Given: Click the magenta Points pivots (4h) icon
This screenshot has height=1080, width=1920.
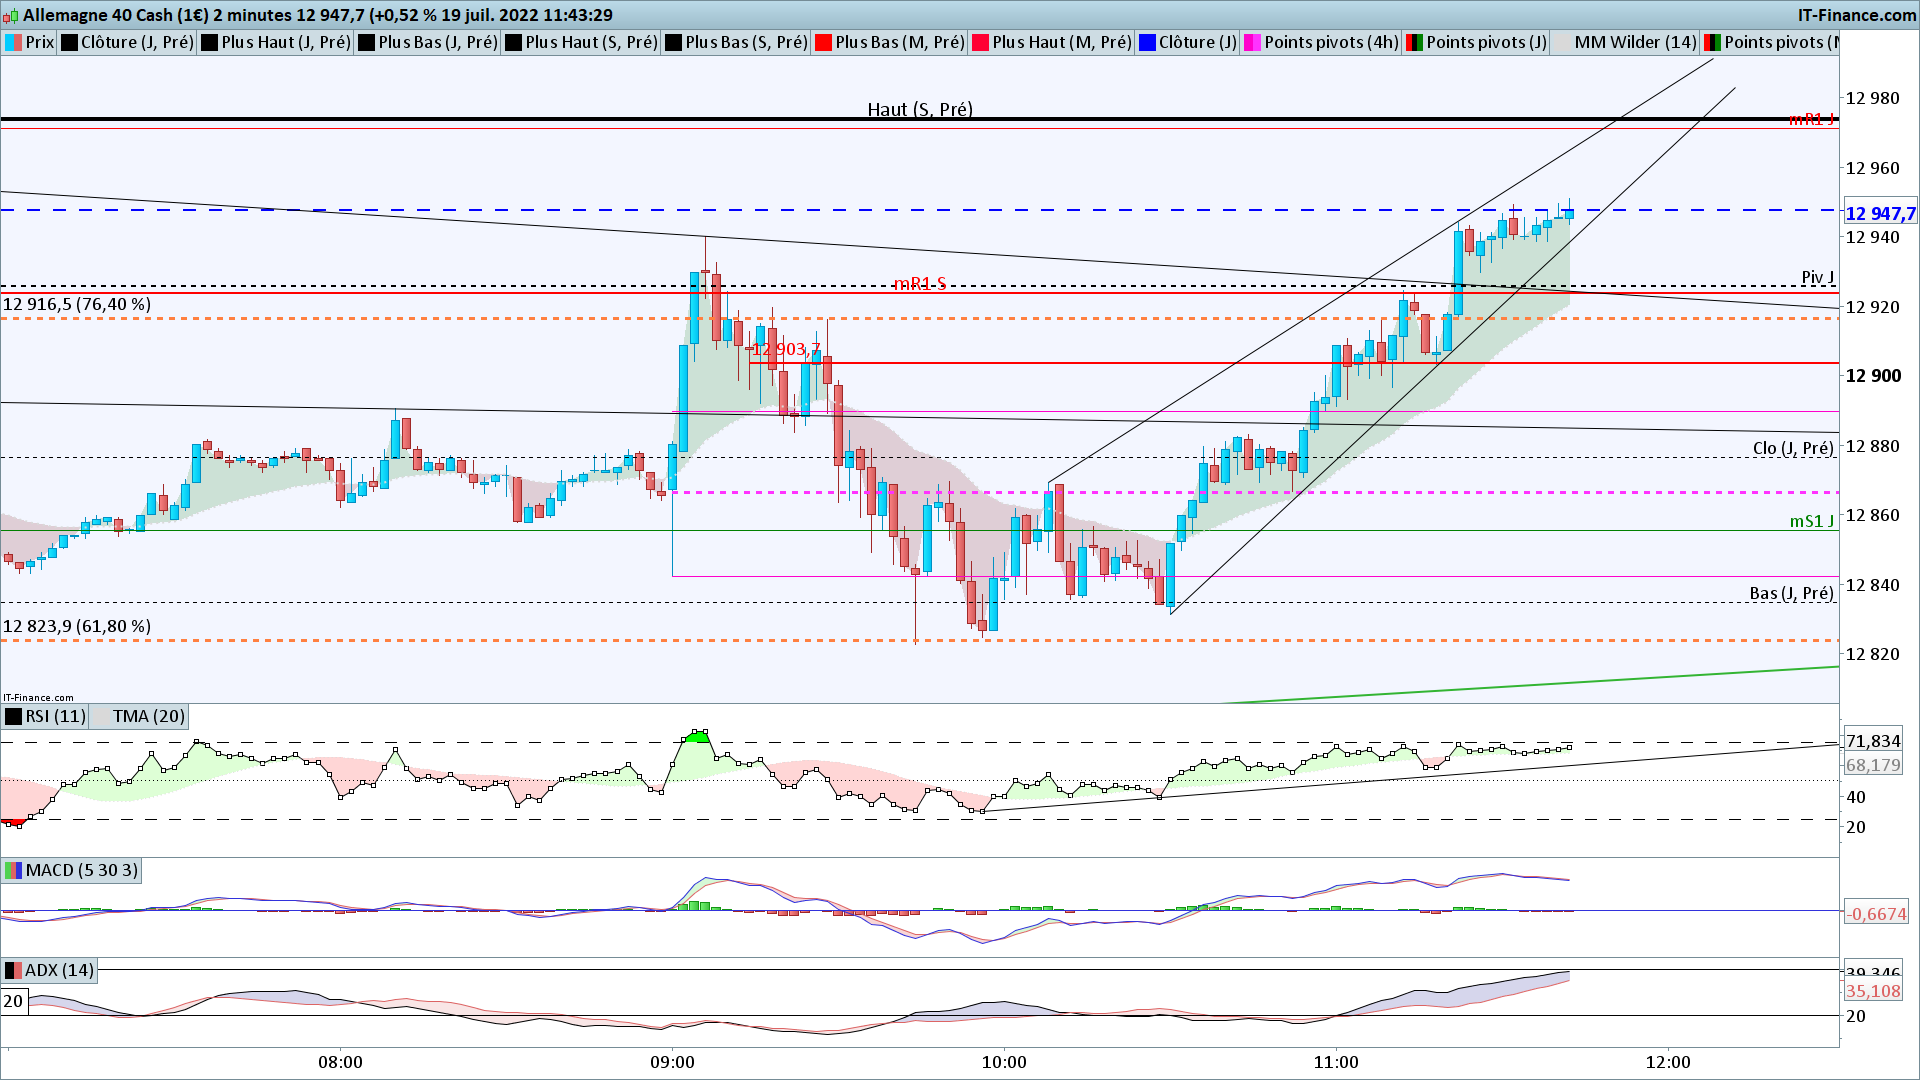Looking at the screenshot, I should click(x=1252, y=42).
